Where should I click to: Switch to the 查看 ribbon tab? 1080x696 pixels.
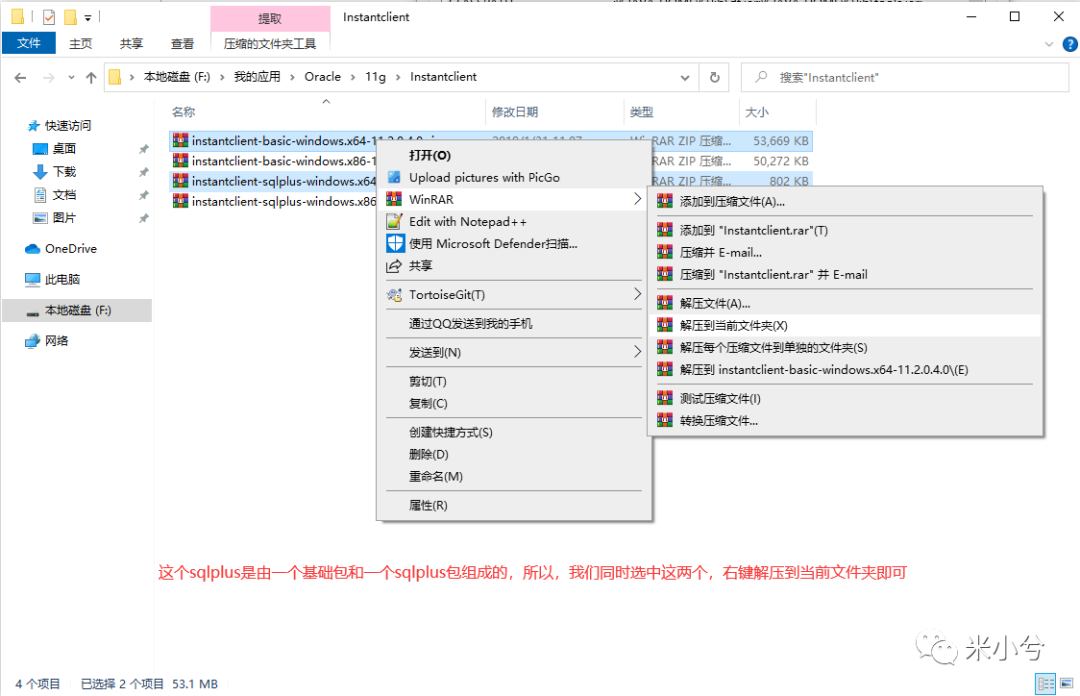[x=183, y=43]
